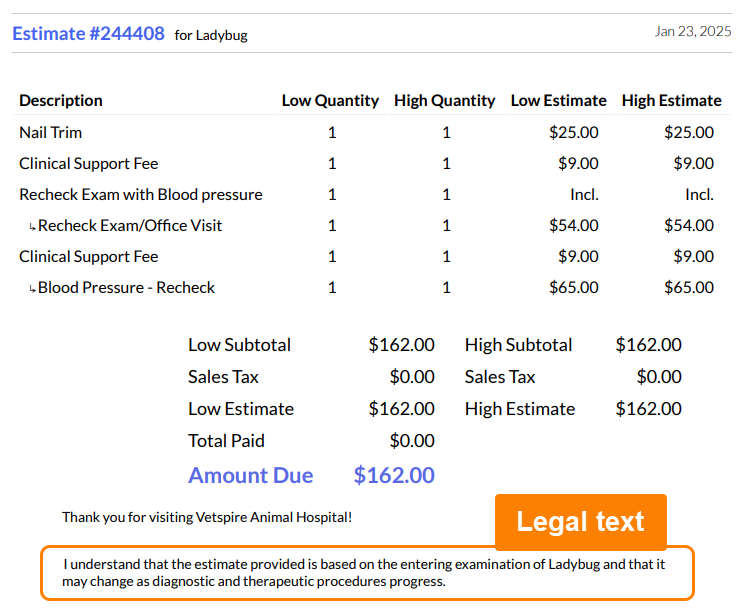This screenshot has height=612, width=745.
Task: Click the Amount Due label
Action: [250, 475]
